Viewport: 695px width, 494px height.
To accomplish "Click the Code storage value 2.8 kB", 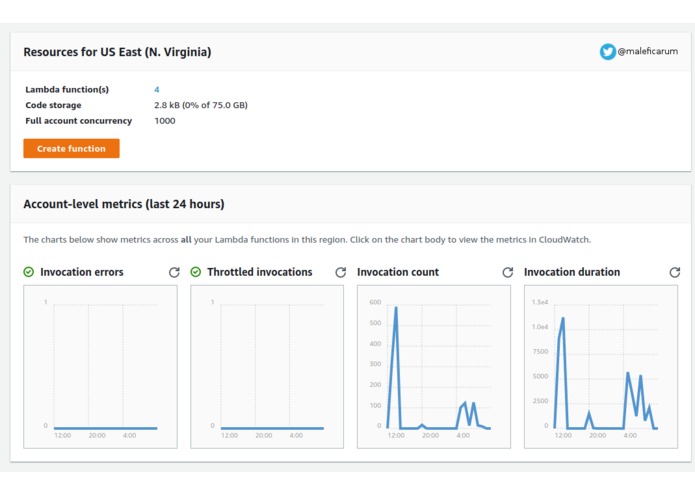I will (x=201, y=105).
